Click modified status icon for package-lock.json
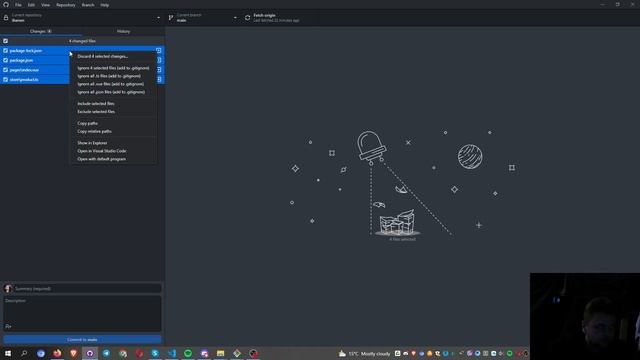Image resolution: width=640 pixels, height=360 pixels. [x=159, y=51]
